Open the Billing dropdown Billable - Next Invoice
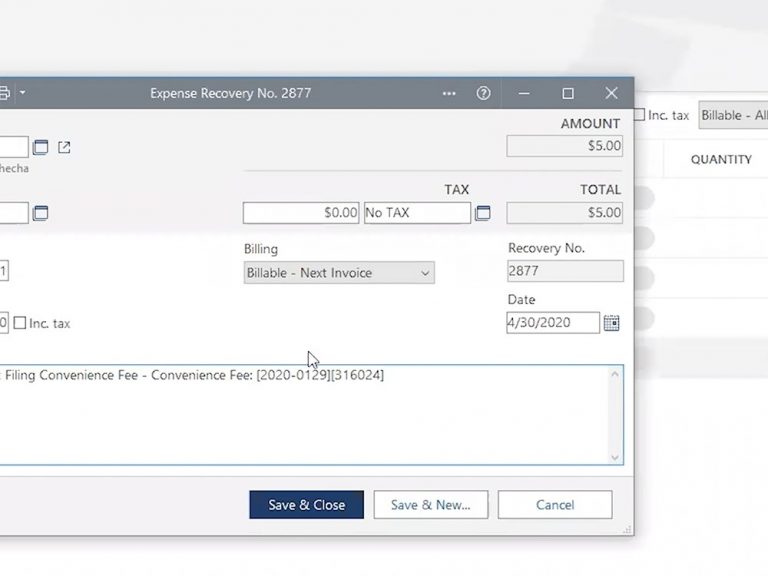This screenshot has height=576, width=768. (339, 273)
